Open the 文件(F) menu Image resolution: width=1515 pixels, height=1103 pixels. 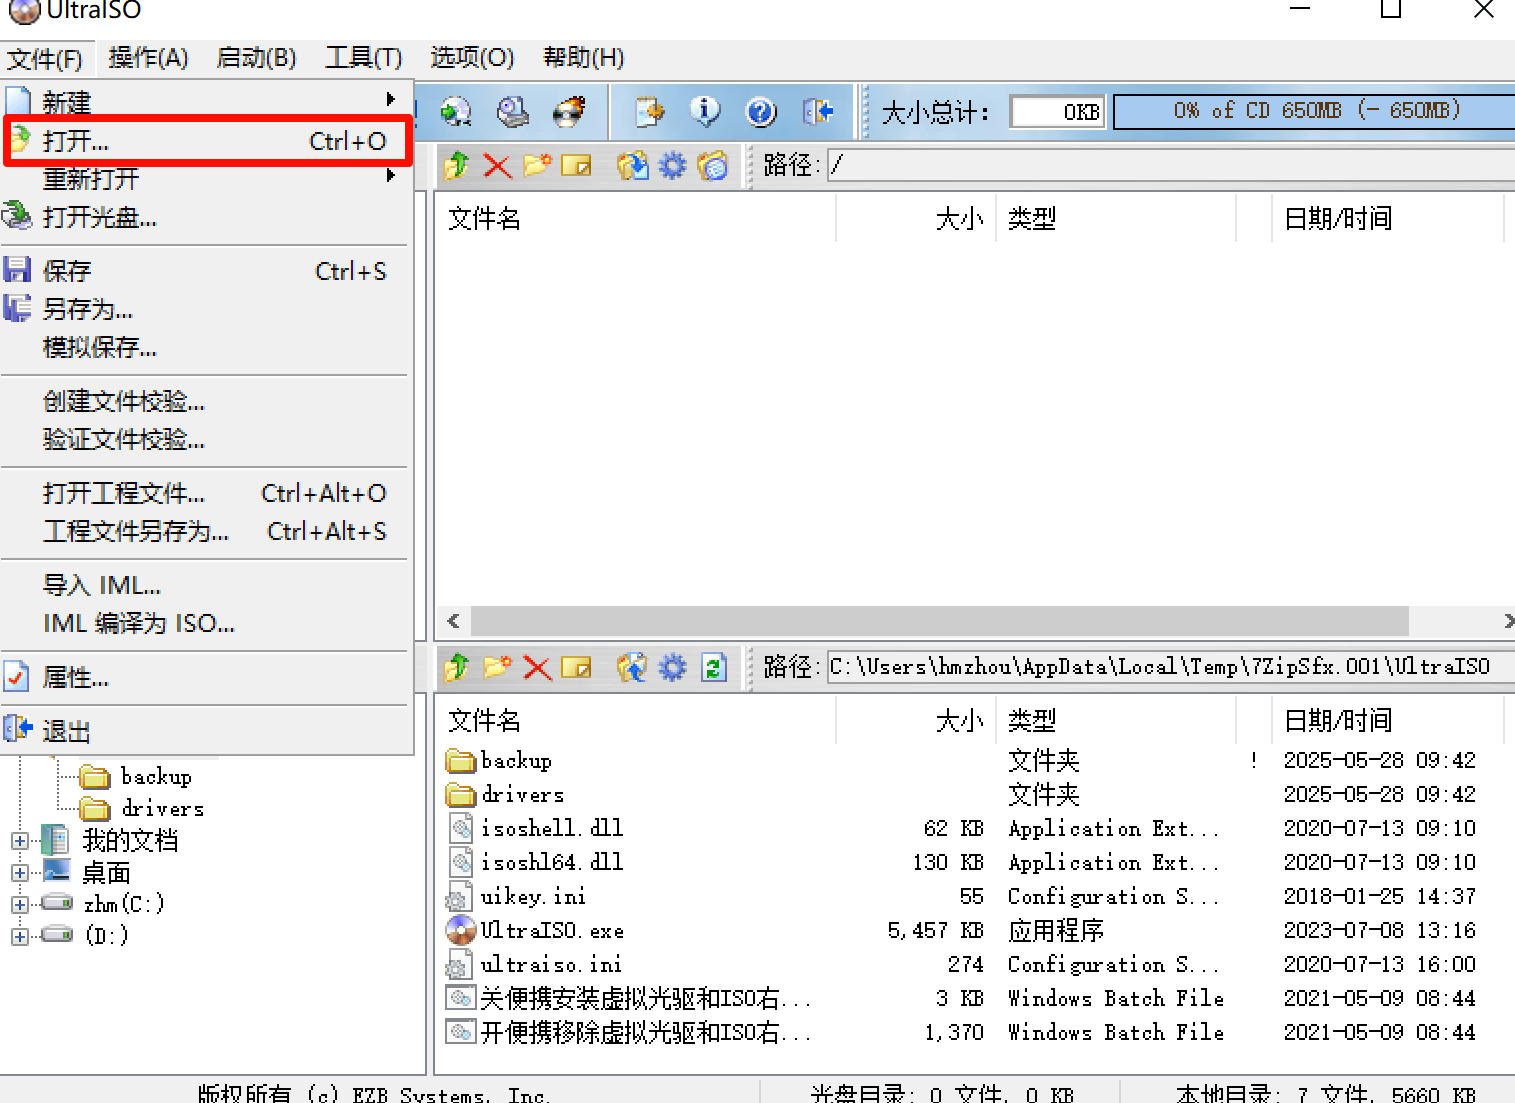45,58
